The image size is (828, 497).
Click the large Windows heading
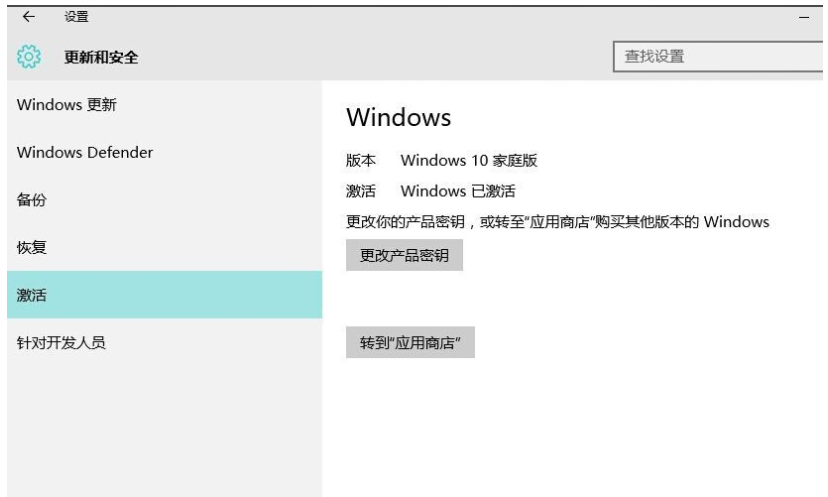398,118
